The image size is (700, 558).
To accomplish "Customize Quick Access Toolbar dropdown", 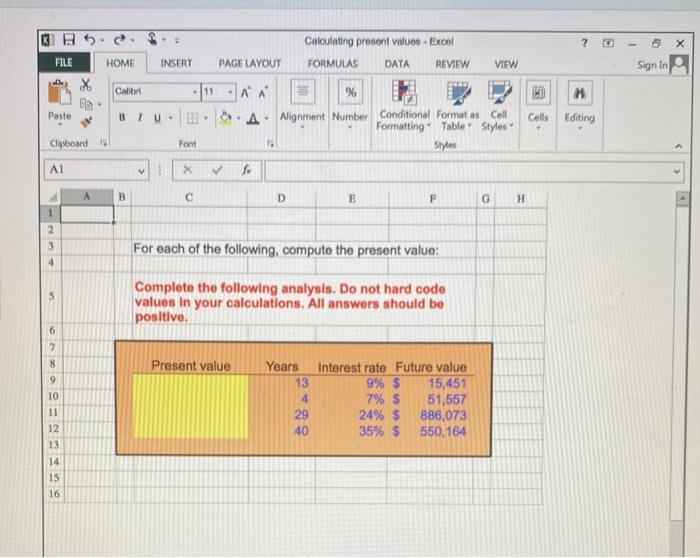I will click(176, 41).
